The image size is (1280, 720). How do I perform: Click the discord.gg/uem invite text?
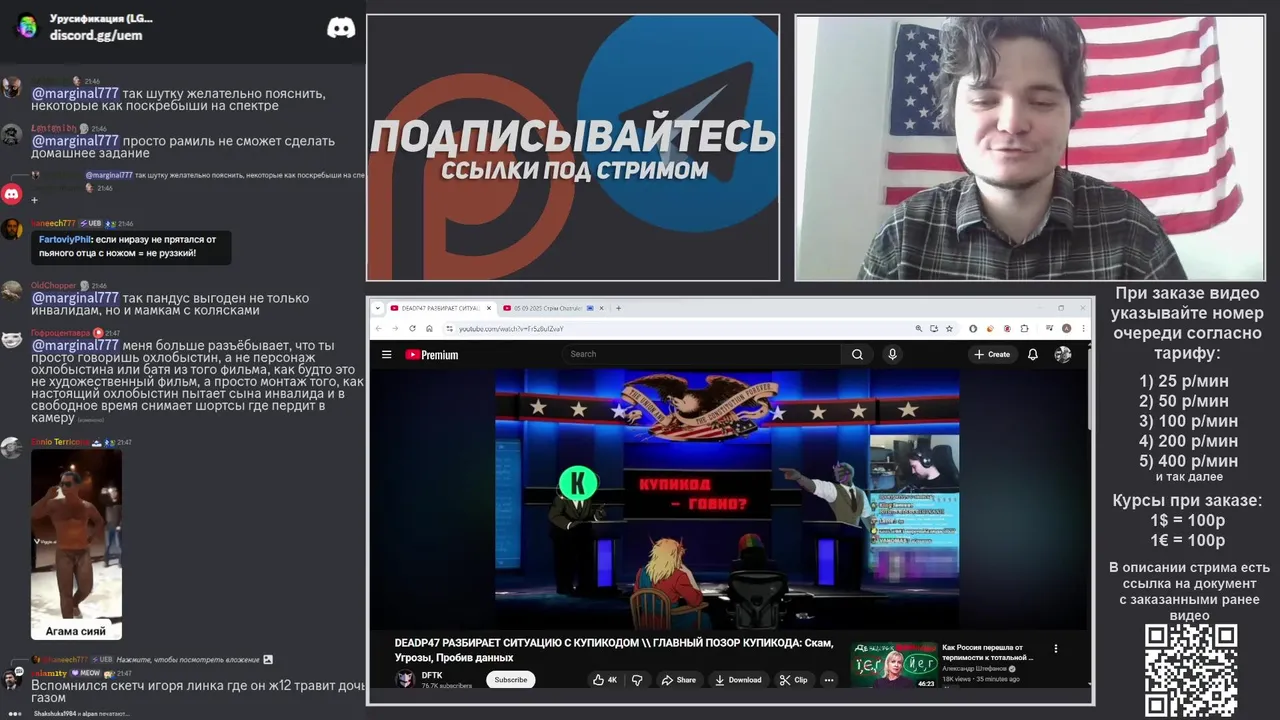96,35
